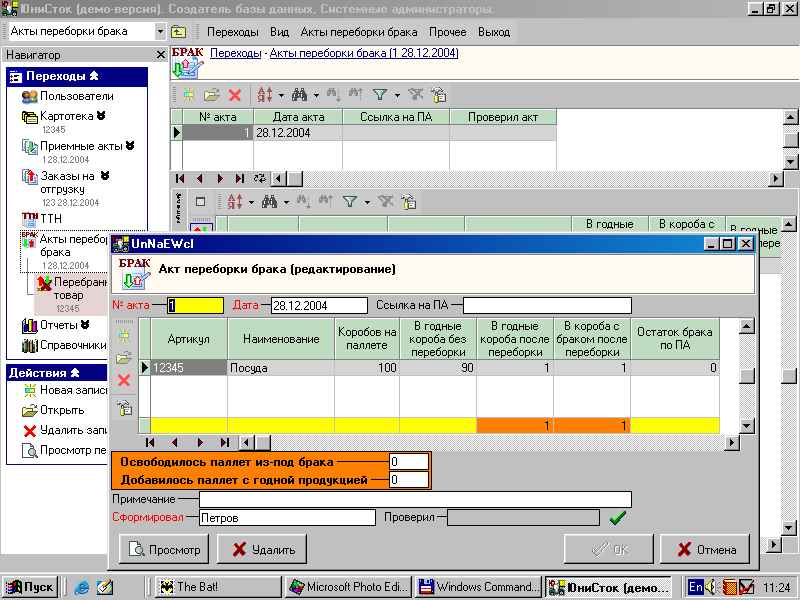Click the speaker volume icon in system tray
The image size is (800, 600).
(710, 587)
